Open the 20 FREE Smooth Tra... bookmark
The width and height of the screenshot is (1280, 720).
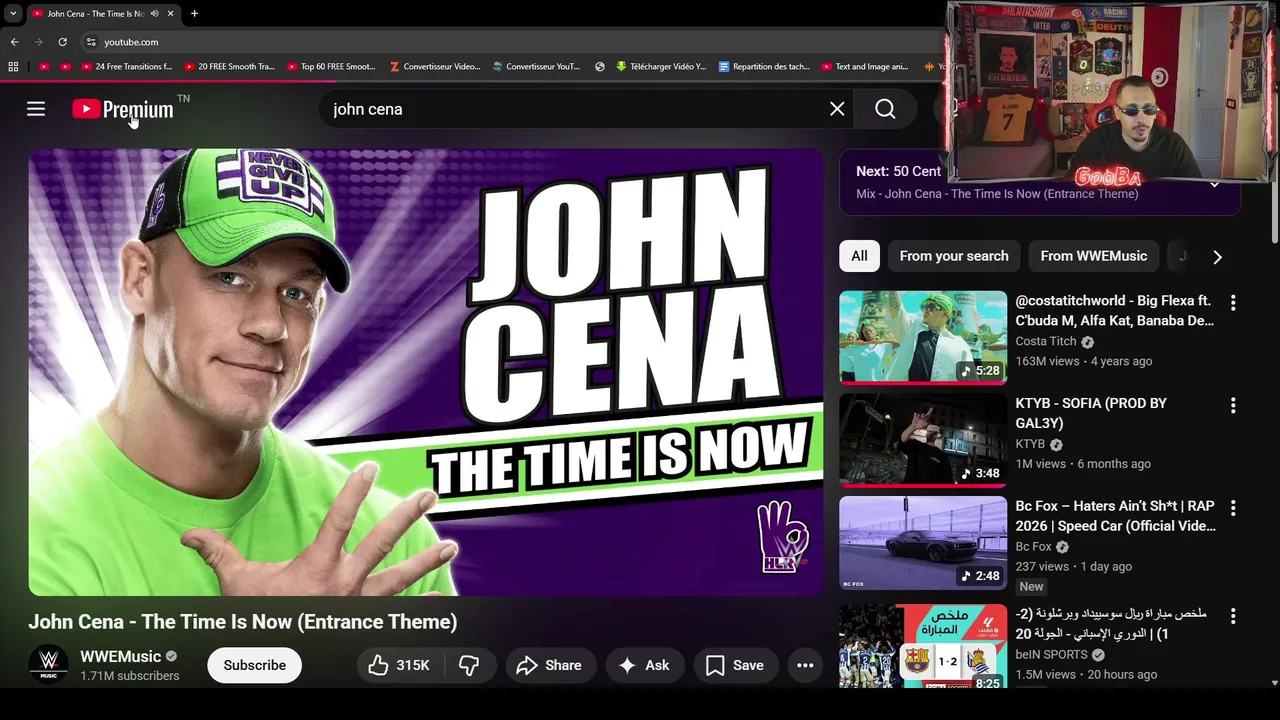[229, 67]
